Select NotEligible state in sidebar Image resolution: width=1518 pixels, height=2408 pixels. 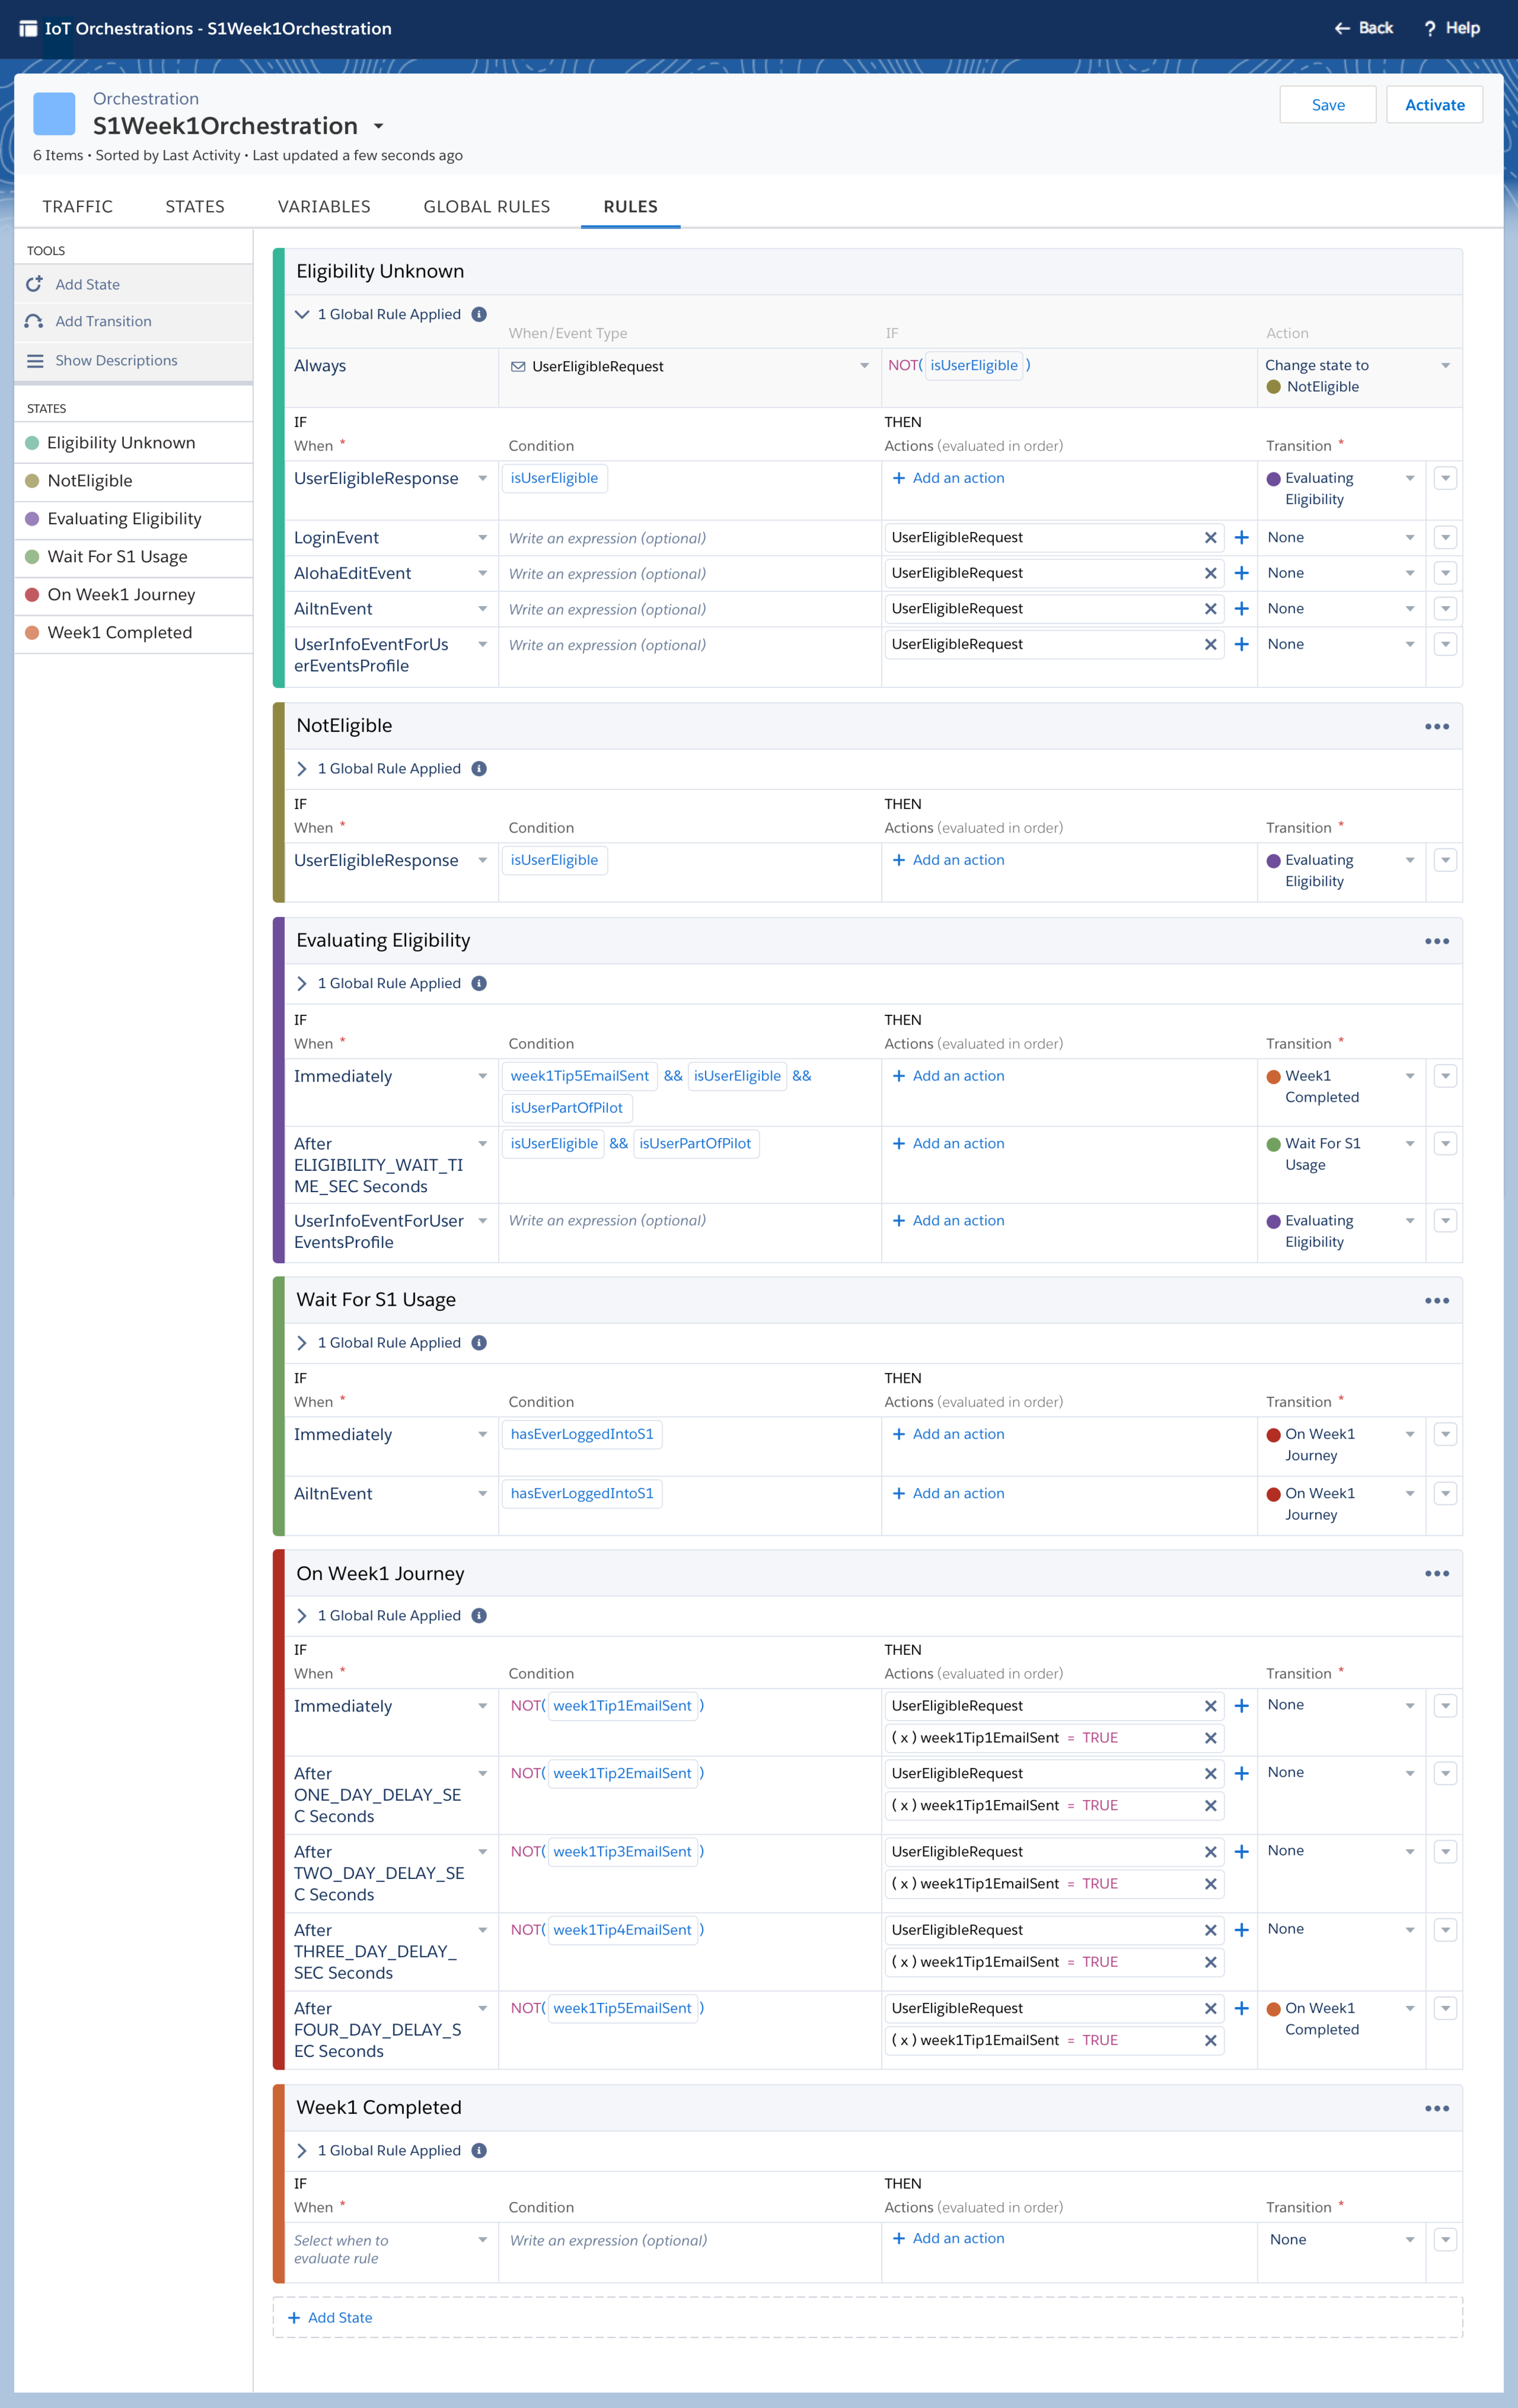coord(133,481)
